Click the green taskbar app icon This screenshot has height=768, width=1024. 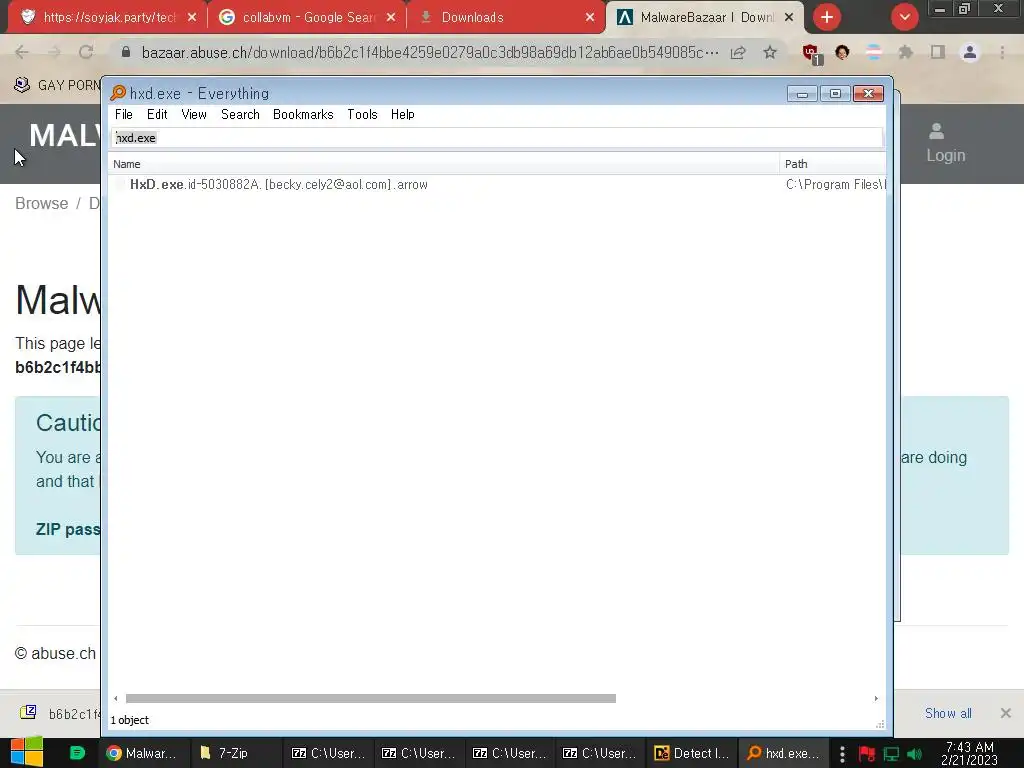tap(77, 753)
